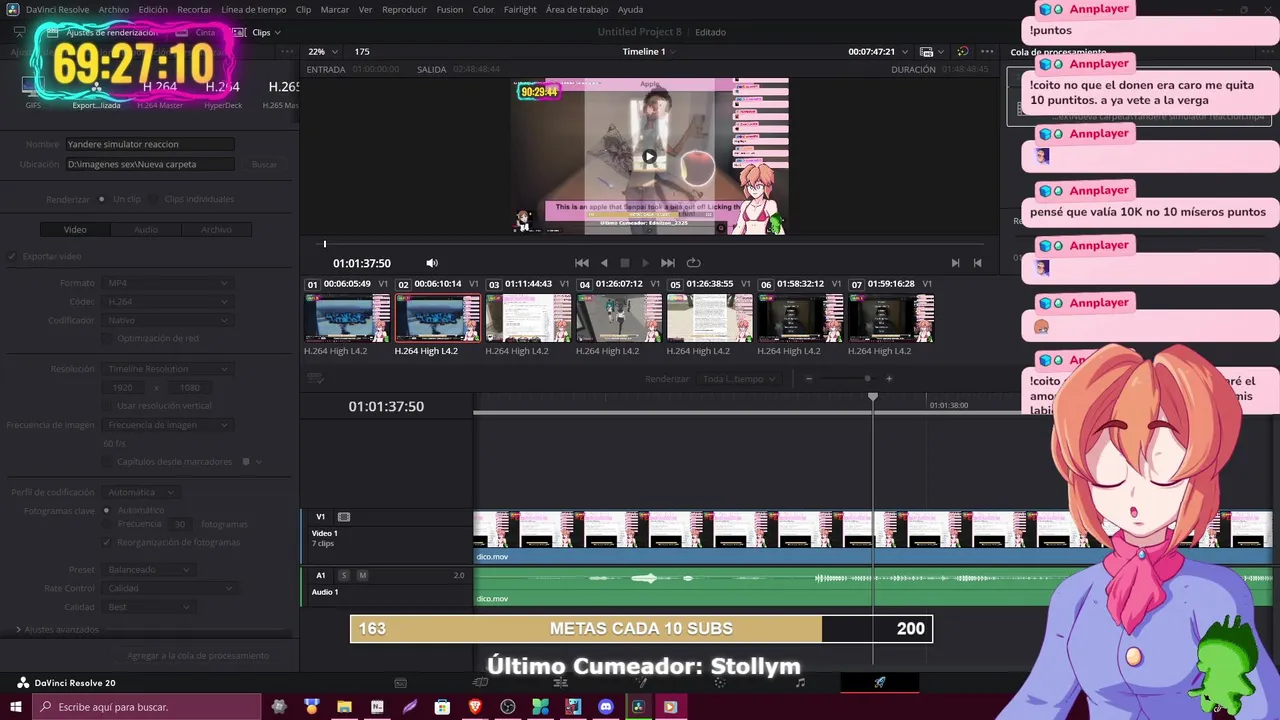Solo the Audio 1 track

coord(344,575)
